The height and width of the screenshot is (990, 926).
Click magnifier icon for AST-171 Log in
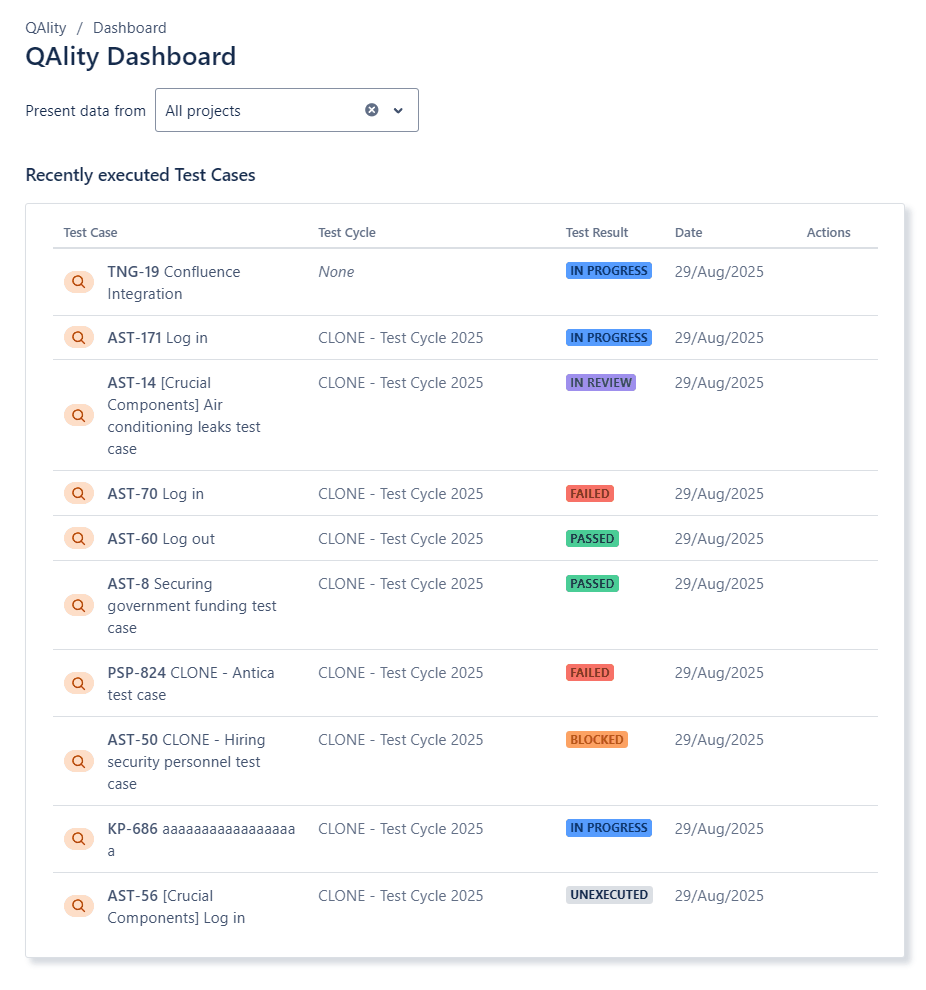(x=79, y=338)
